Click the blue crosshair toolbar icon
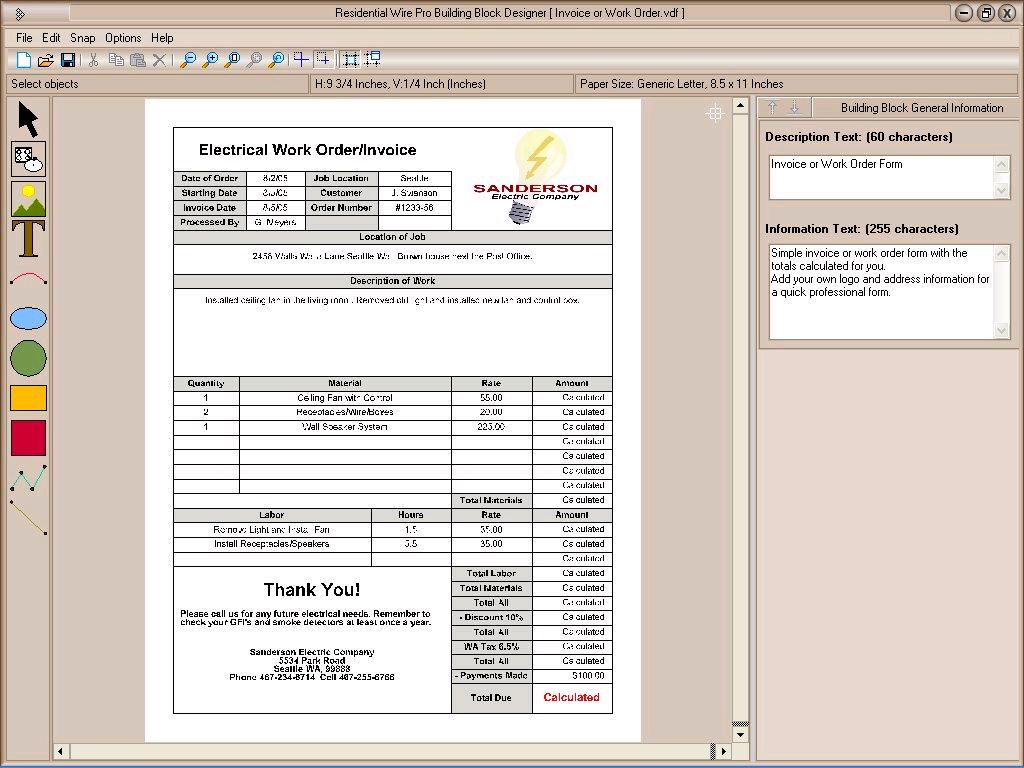 [301, 59]
